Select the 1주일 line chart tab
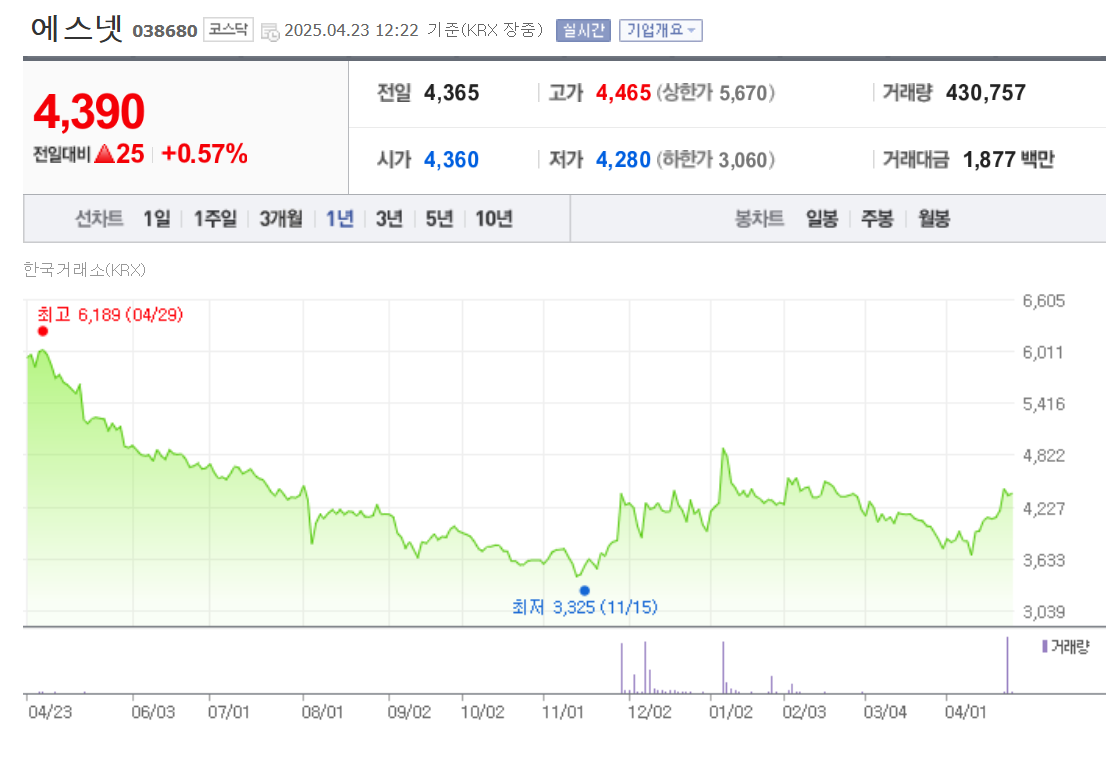This screenshot has height=765, width=1106. coord(215,219)
